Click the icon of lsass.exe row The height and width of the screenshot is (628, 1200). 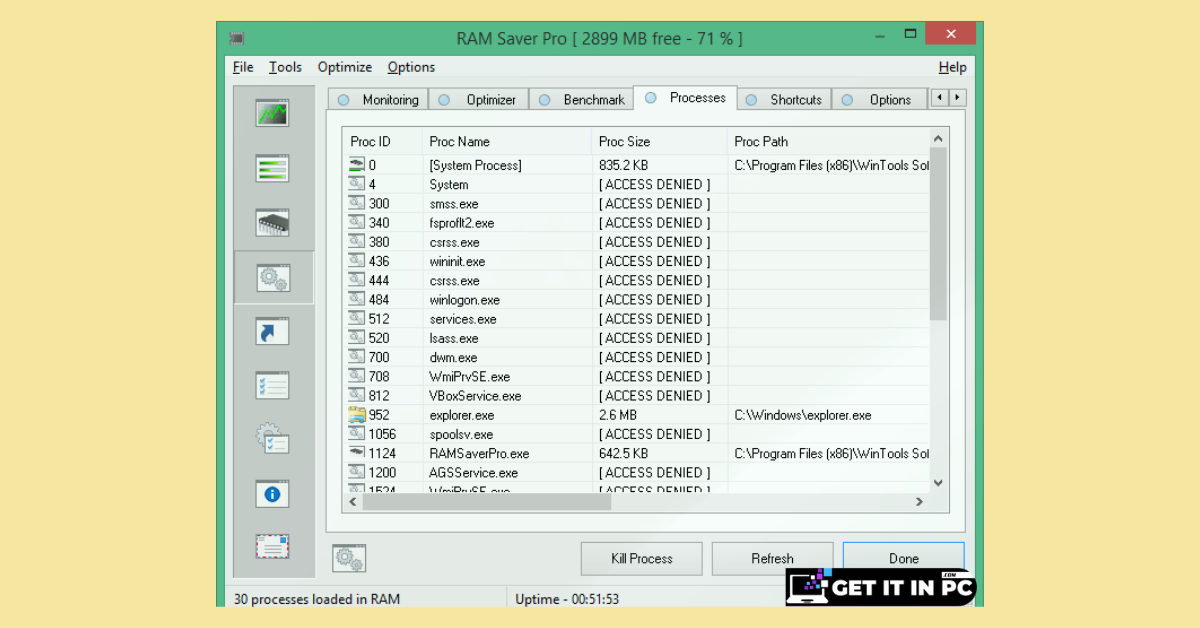click(x=357, y=338)
